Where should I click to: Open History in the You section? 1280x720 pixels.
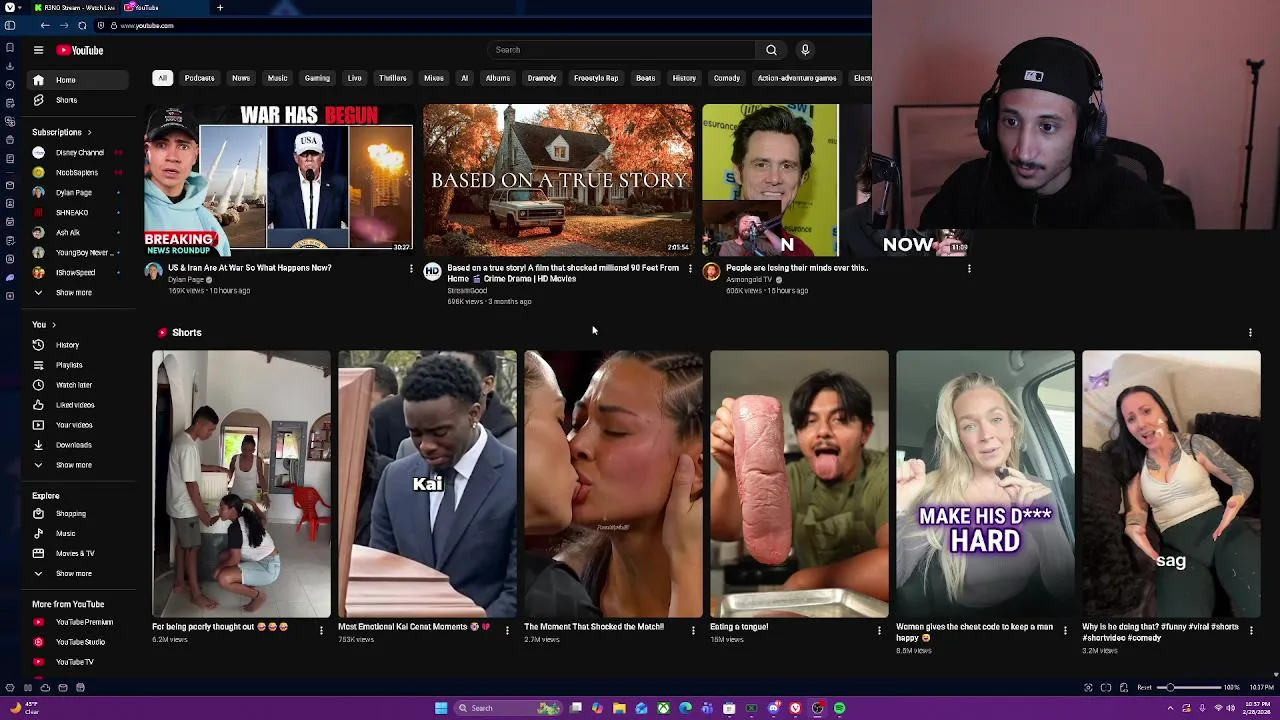tap(80, 345)
